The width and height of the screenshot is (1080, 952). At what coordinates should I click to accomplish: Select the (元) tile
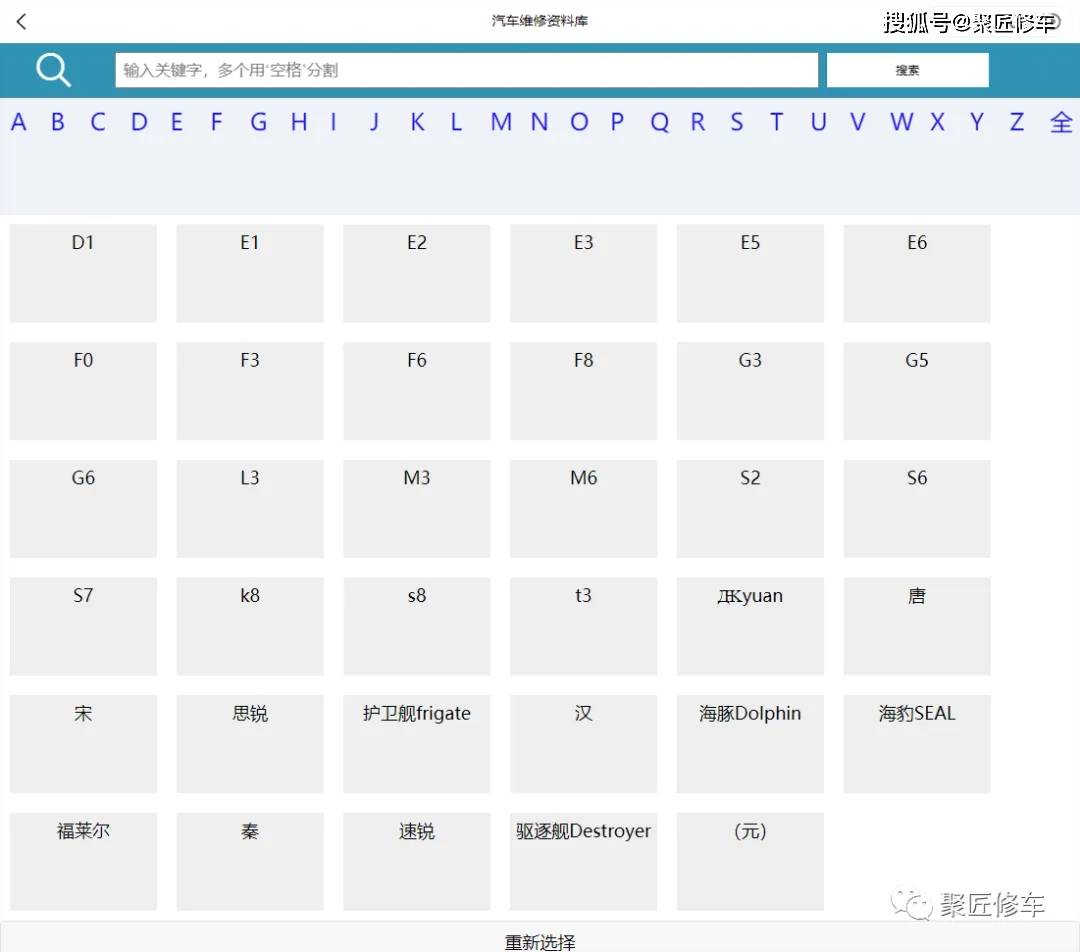point(750,862)
